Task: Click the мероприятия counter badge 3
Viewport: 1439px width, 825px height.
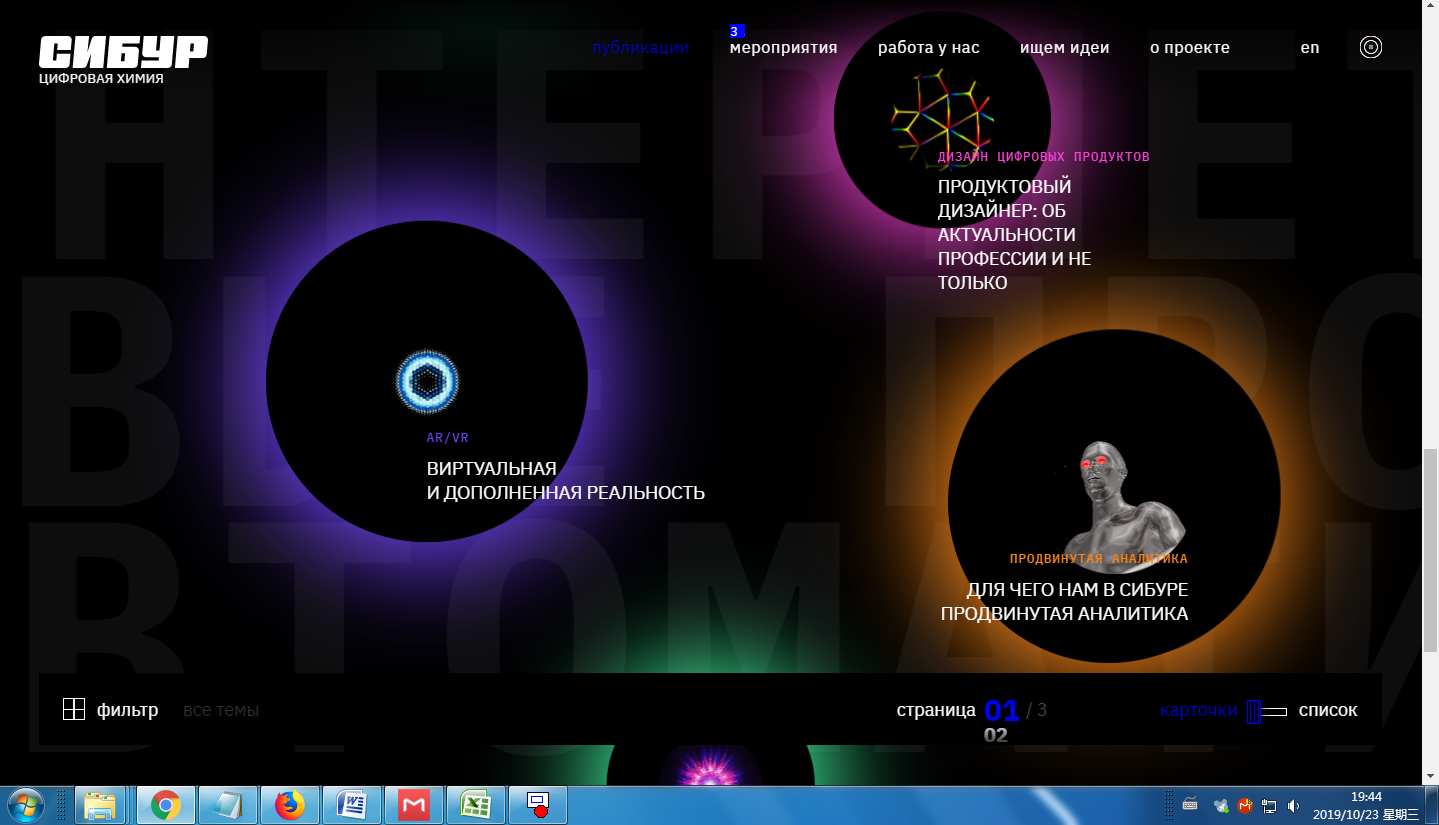Action: pyautogui.click(x=736, y=31)
